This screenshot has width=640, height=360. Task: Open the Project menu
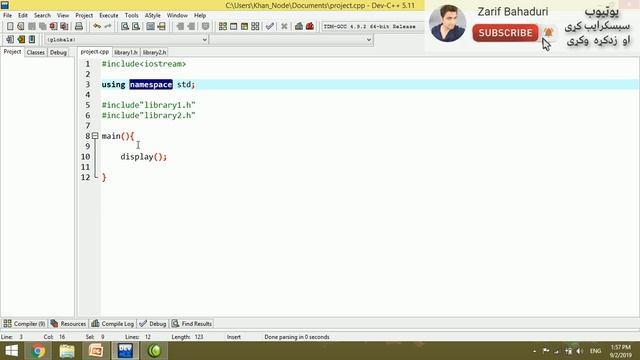84,15
